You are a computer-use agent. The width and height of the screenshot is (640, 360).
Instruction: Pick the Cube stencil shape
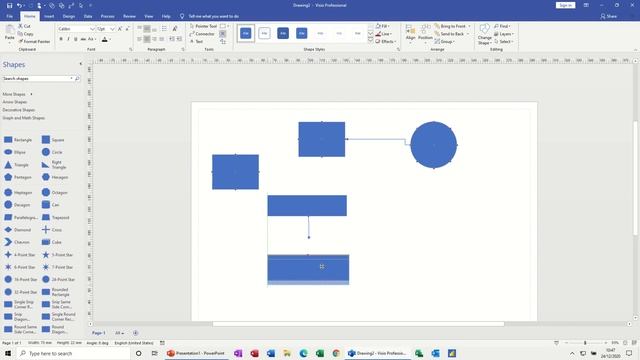point(51,242)
